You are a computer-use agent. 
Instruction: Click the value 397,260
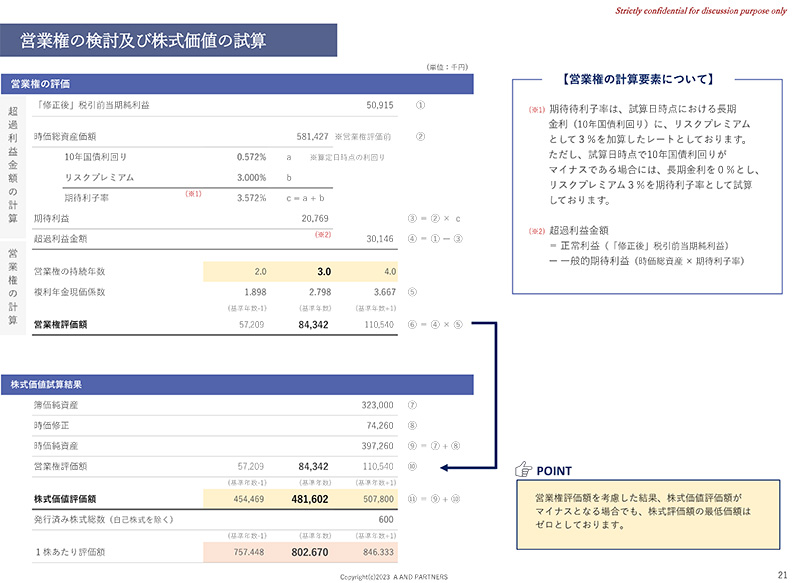pos(378,446)
